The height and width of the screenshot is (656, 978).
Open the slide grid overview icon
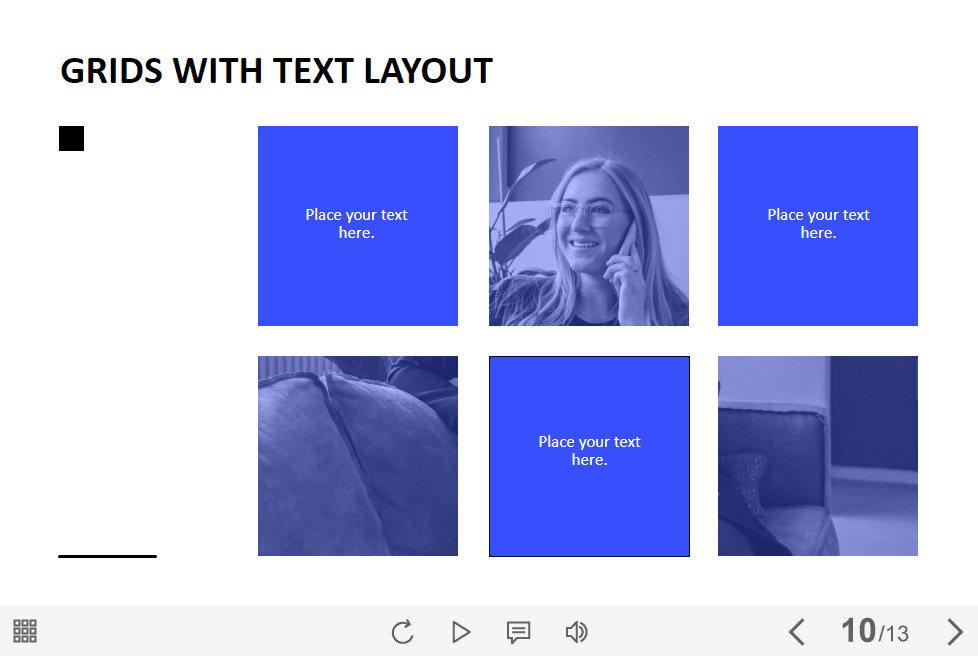[25, 631]
